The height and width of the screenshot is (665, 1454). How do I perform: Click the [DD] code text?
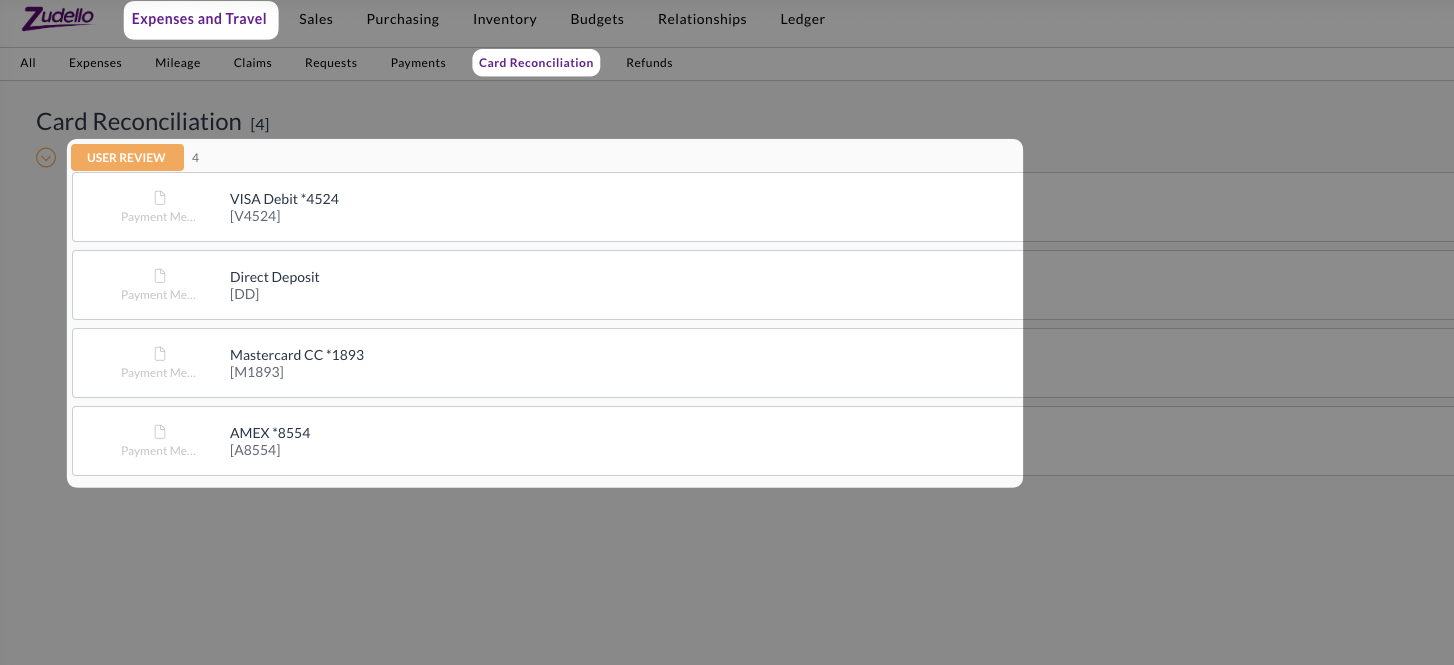coord(244,294)
